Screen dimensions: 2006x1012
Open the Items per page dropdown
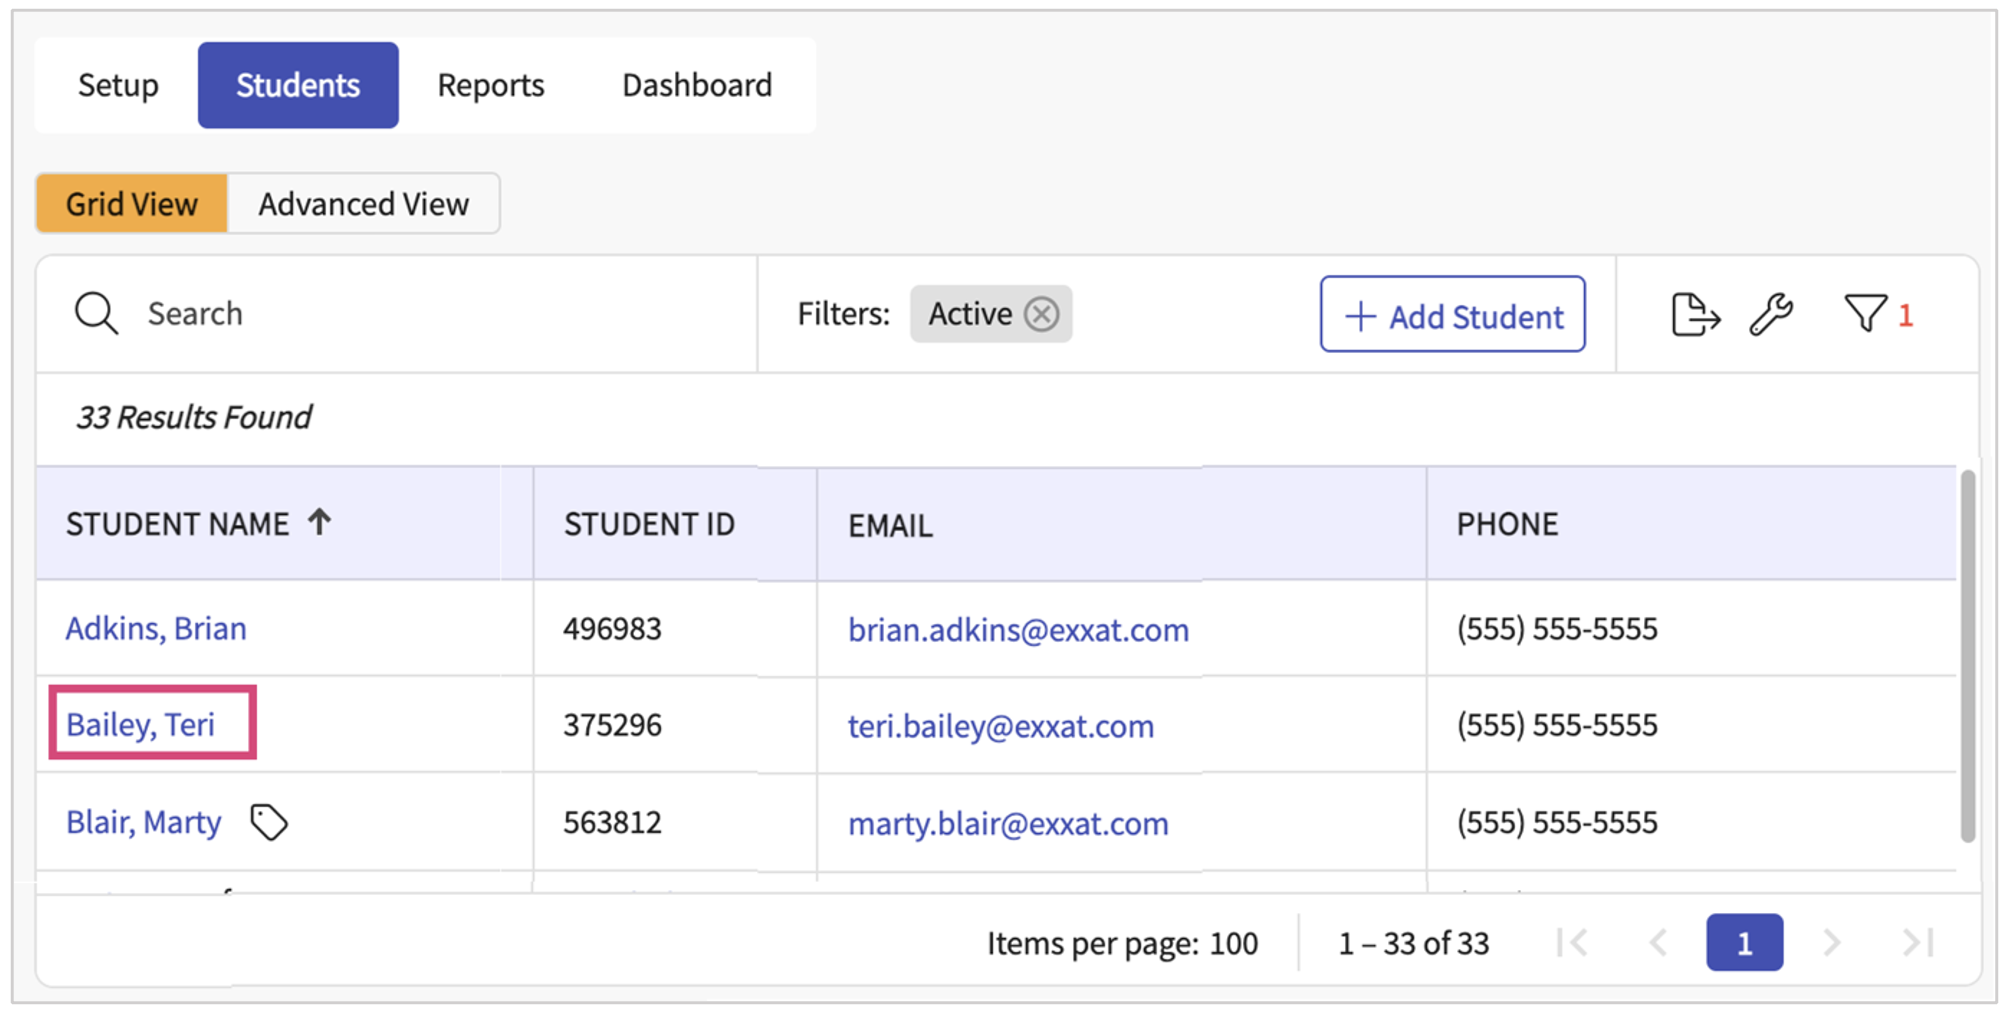(1233, 944)
